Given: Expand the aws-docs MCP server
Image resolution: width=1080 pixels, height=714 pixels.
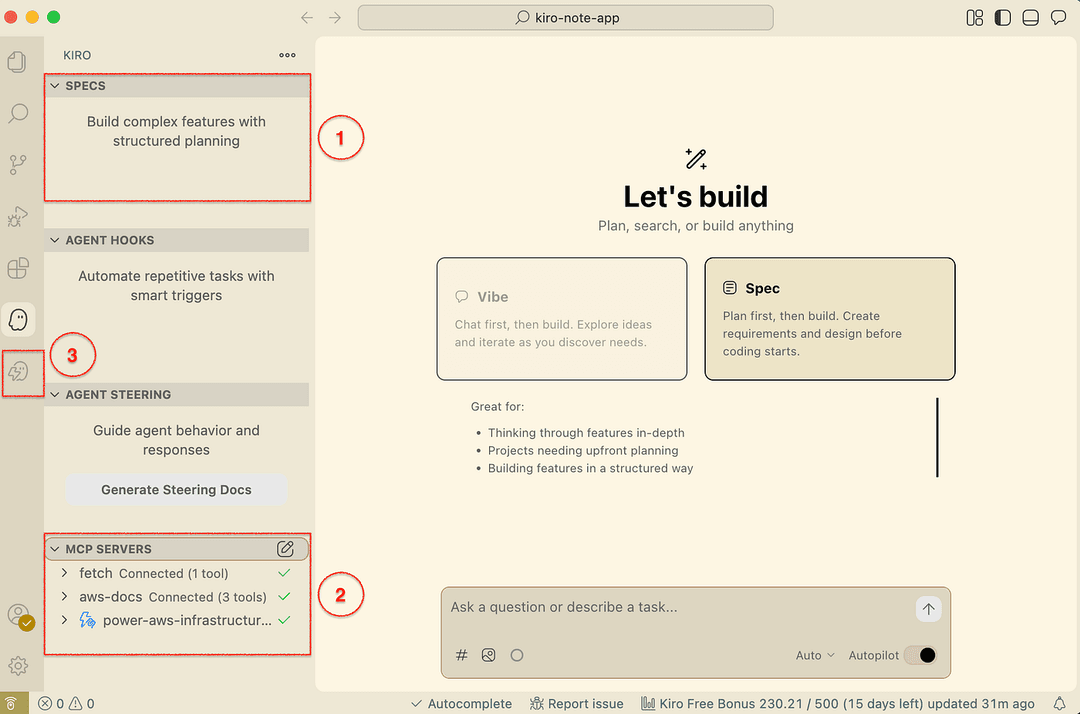Looking at the screenshot, I should coord(64,596).
